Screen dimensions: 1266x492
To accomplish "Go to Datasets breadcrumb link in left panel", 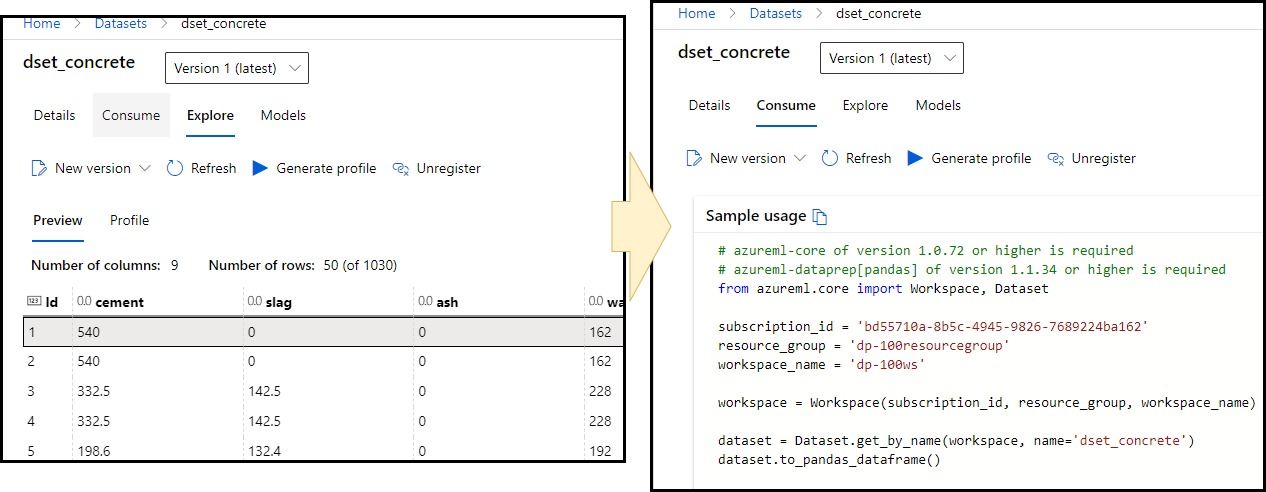I will pos(120,23).
